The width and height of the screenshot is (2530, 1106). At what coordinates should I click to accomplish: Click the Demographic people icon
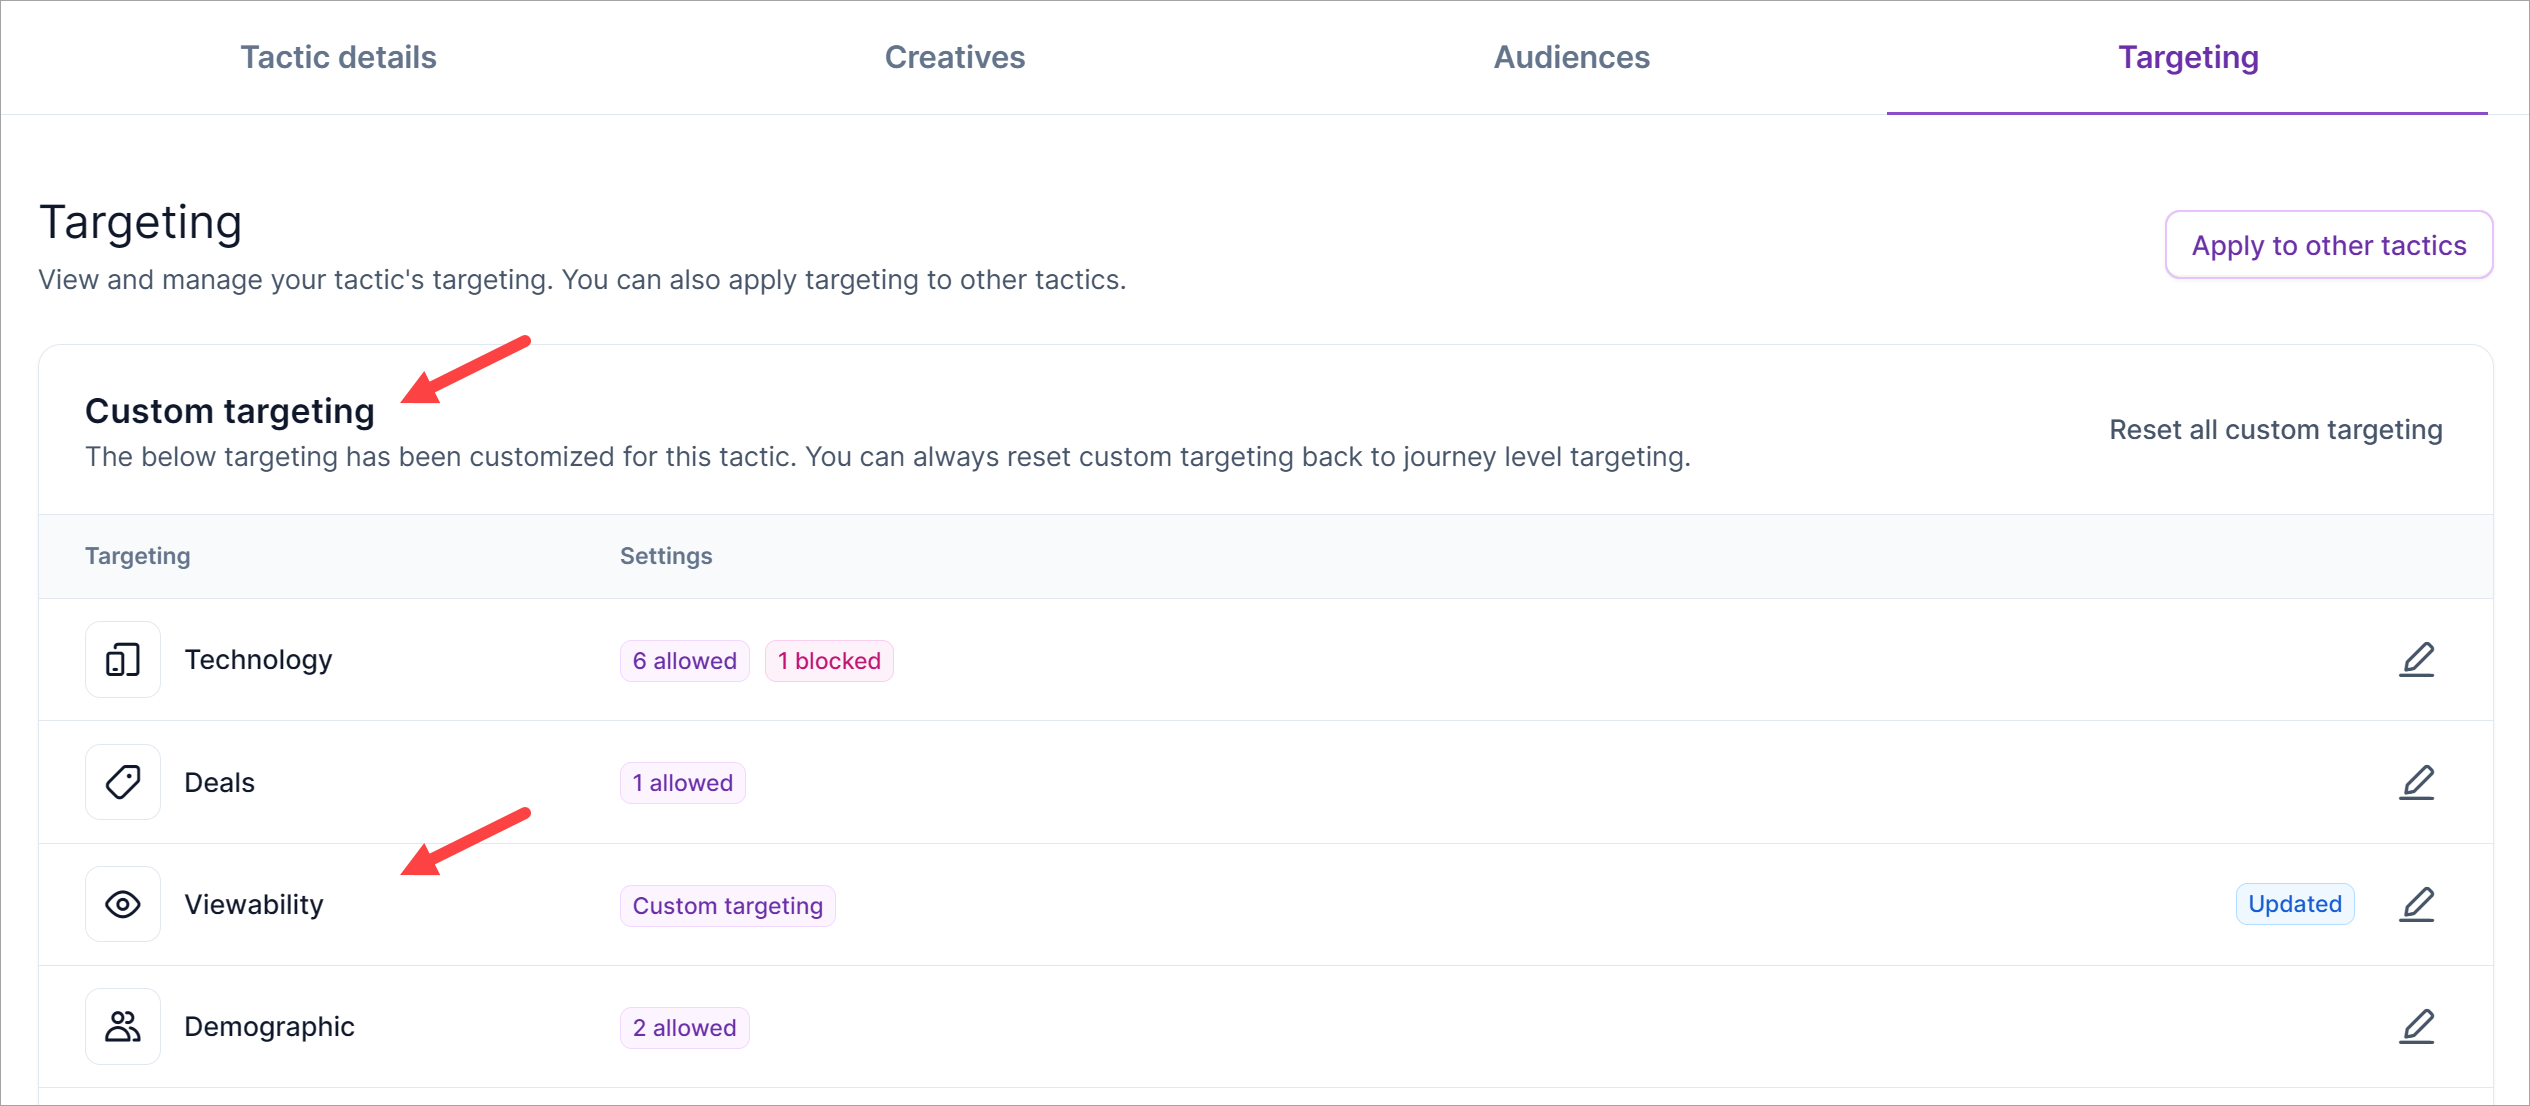click(123, 1026)
